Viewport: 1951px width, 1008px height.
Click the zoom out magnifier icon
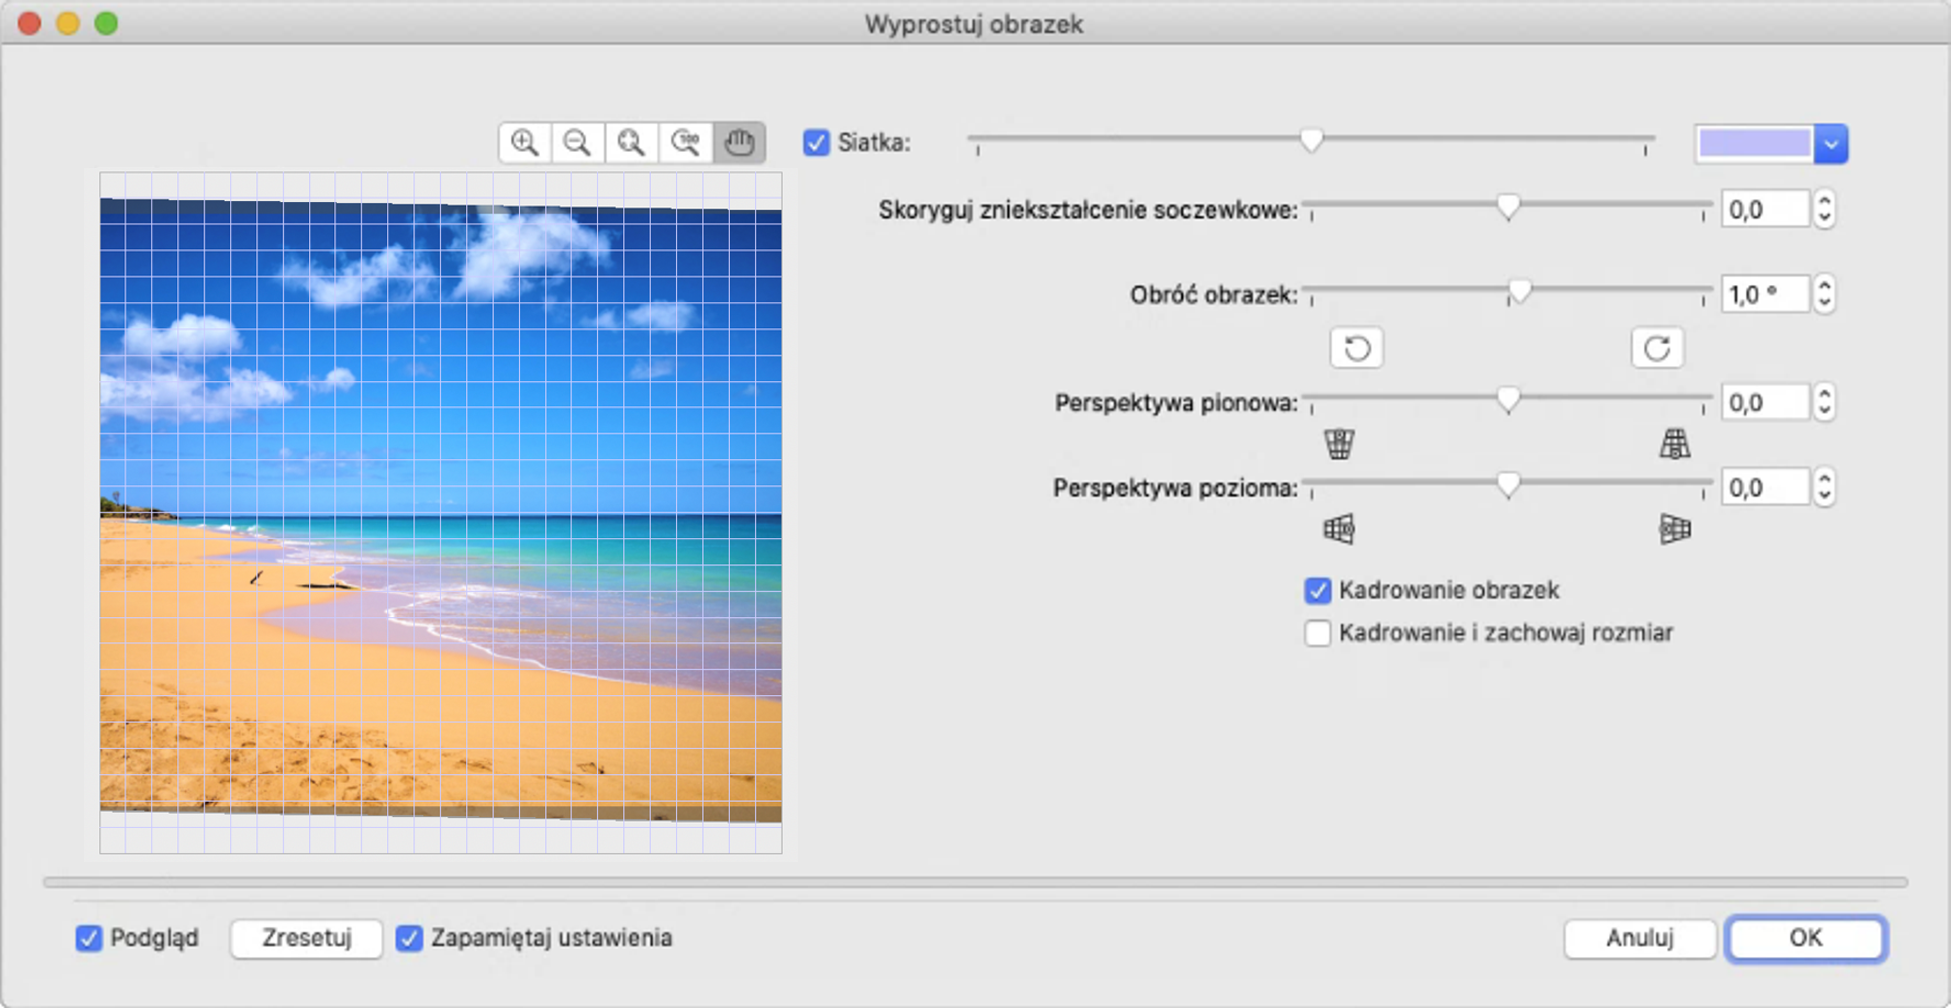click(577, 143)
